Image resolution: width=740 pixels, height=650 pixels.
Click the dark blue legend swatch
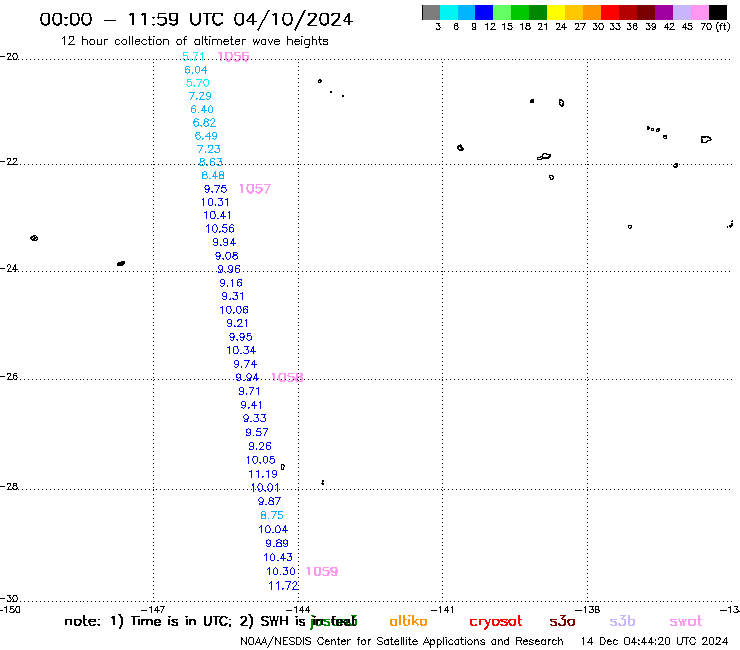tap(484, 12)
